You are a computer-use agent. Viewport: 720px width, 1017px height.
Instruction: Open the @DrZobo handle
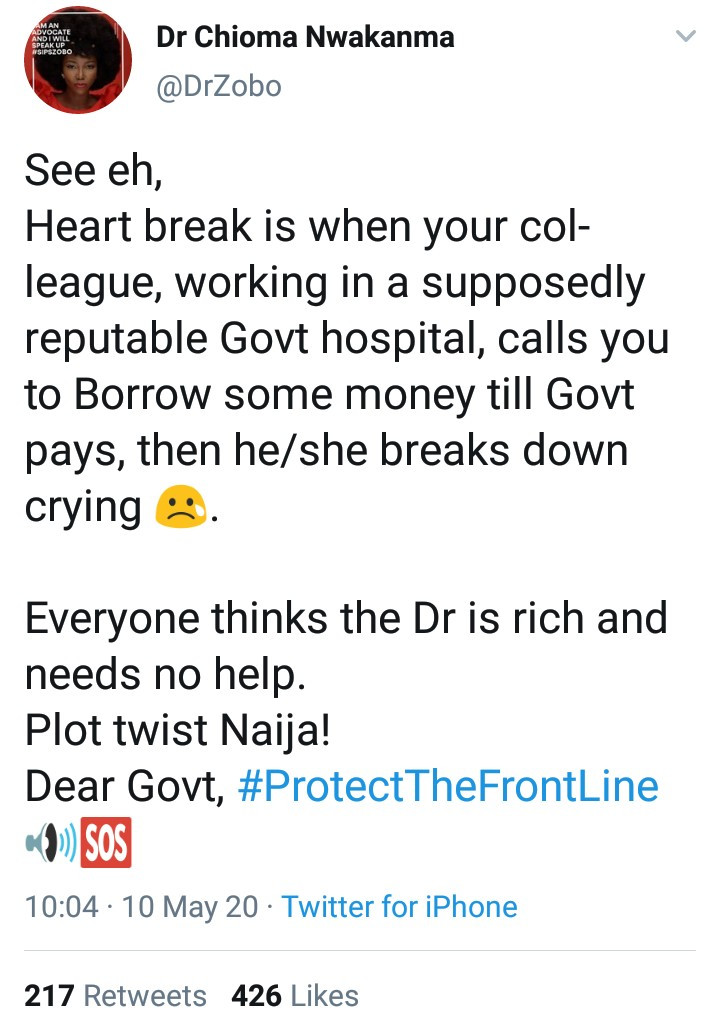click(x=219, y=86)
